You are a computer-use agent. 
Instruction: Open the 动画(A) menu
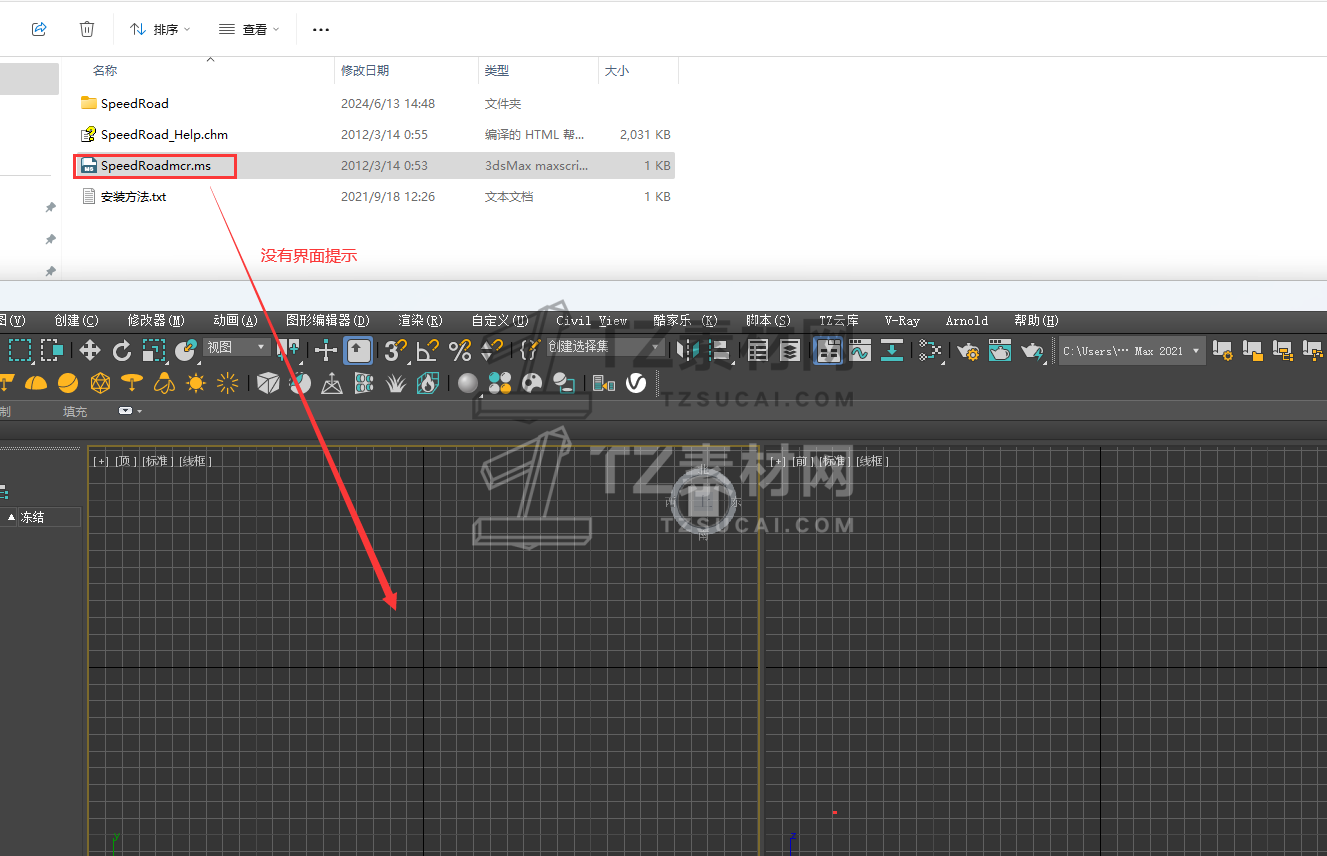235,321
